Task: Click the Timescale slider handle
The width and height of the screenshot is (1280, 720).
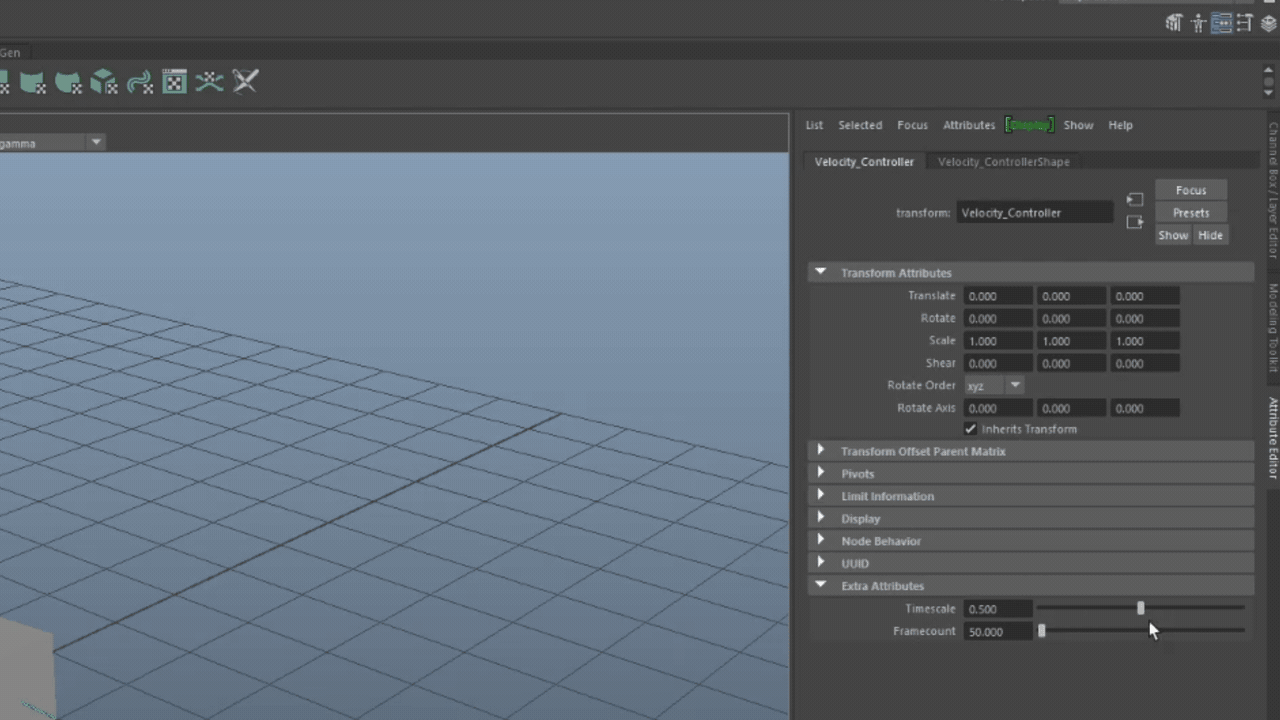Action: click(x=1140, y=608)
